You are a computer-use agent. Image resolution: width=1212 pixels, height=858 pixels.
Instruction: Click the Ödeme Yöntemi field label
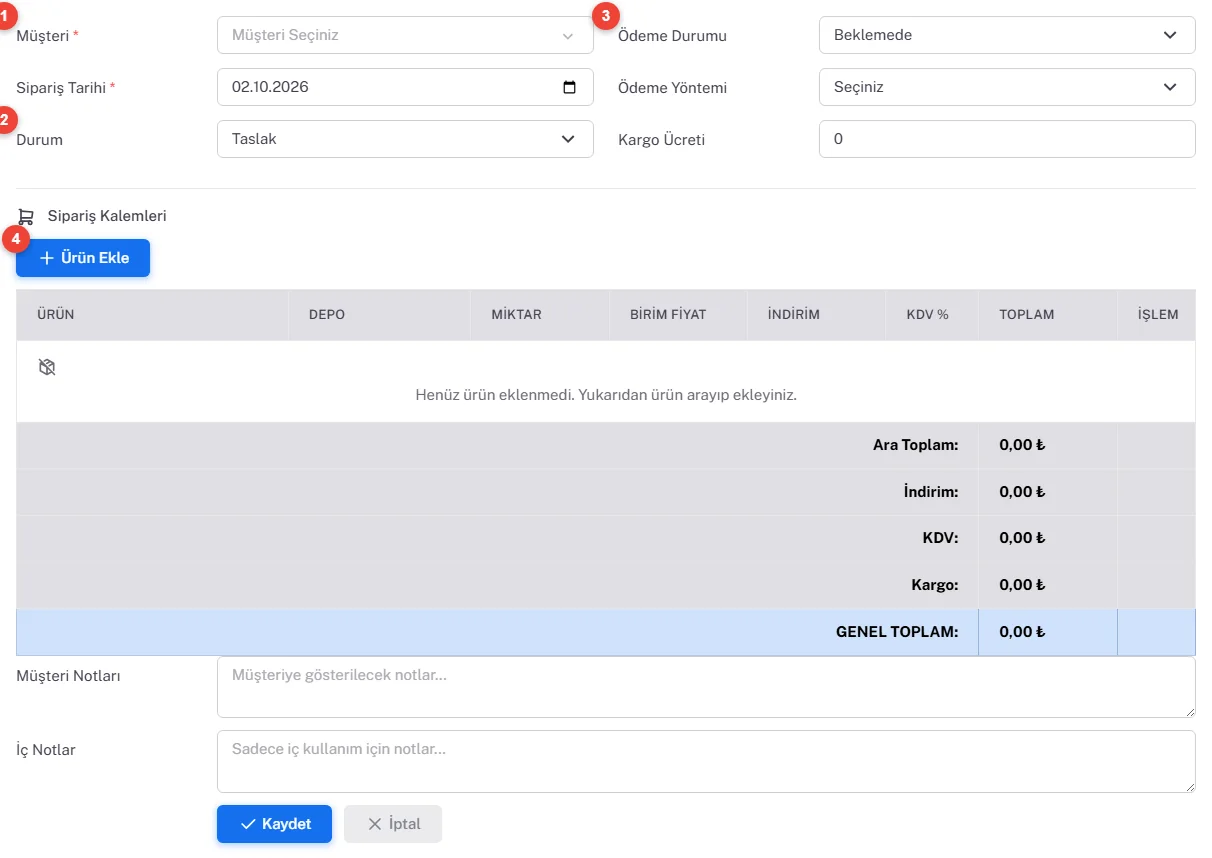click(x=673, y=88)
